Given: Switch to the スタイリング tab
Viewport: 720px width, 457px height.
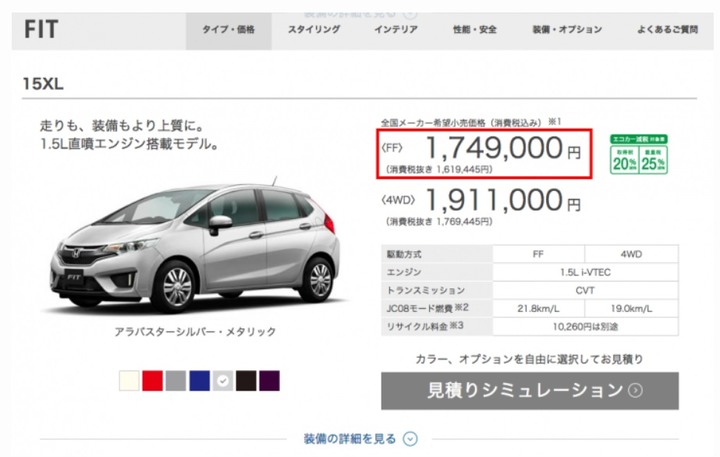Looking at the screenshot, I should (314, 30).
